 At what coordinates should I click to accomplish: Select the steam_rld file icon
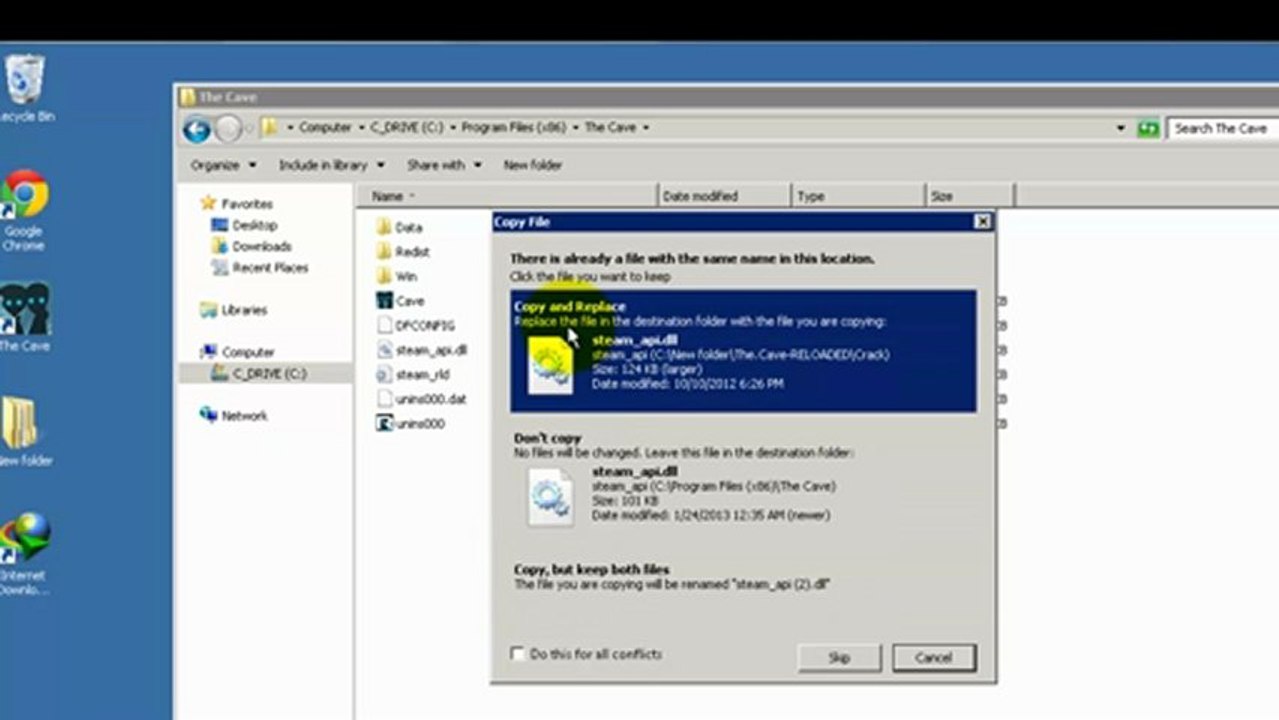pyautogui.click(x=384, y=374)
